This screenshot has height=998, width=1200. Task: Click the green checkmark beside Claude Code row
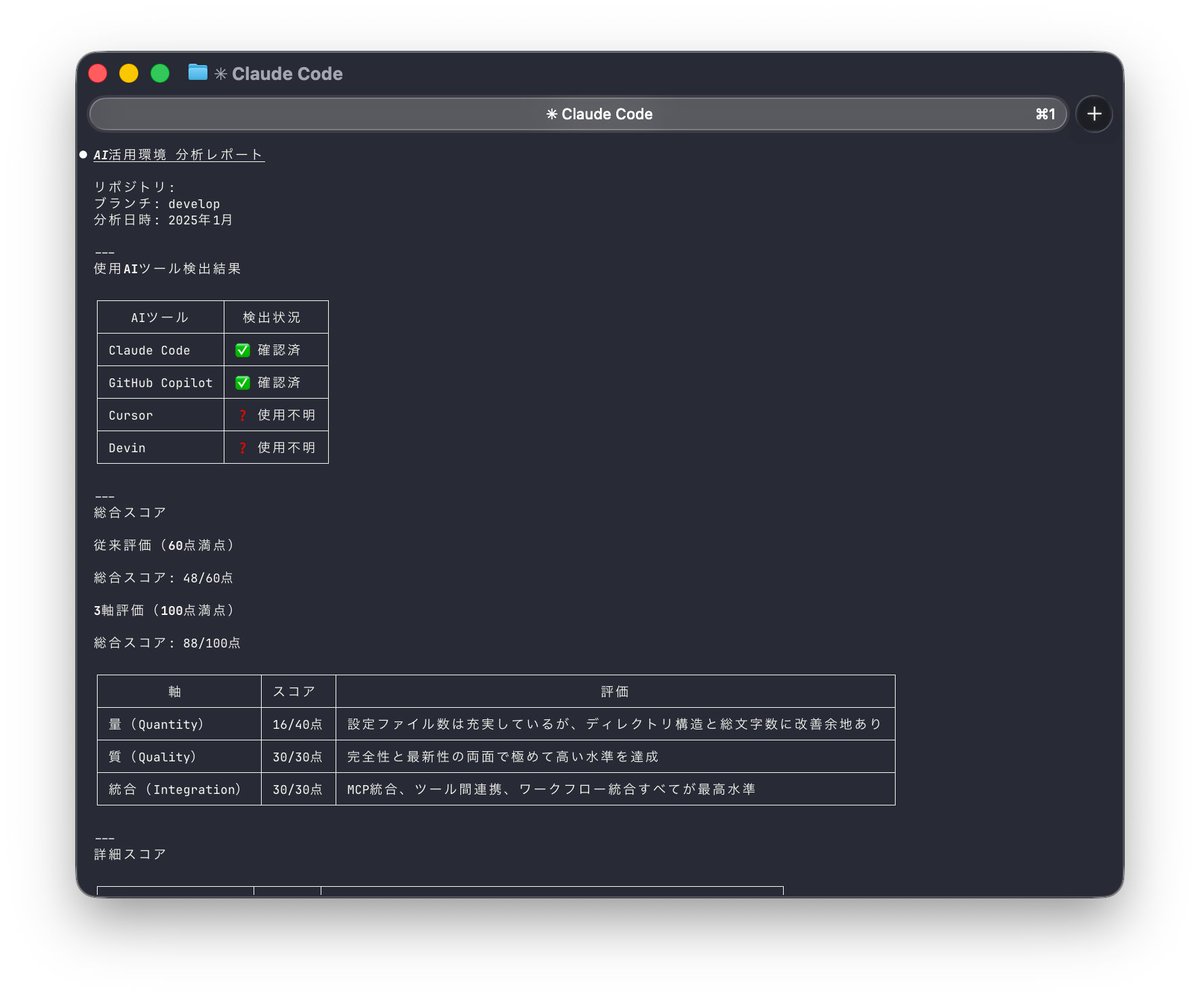point(242,350)
